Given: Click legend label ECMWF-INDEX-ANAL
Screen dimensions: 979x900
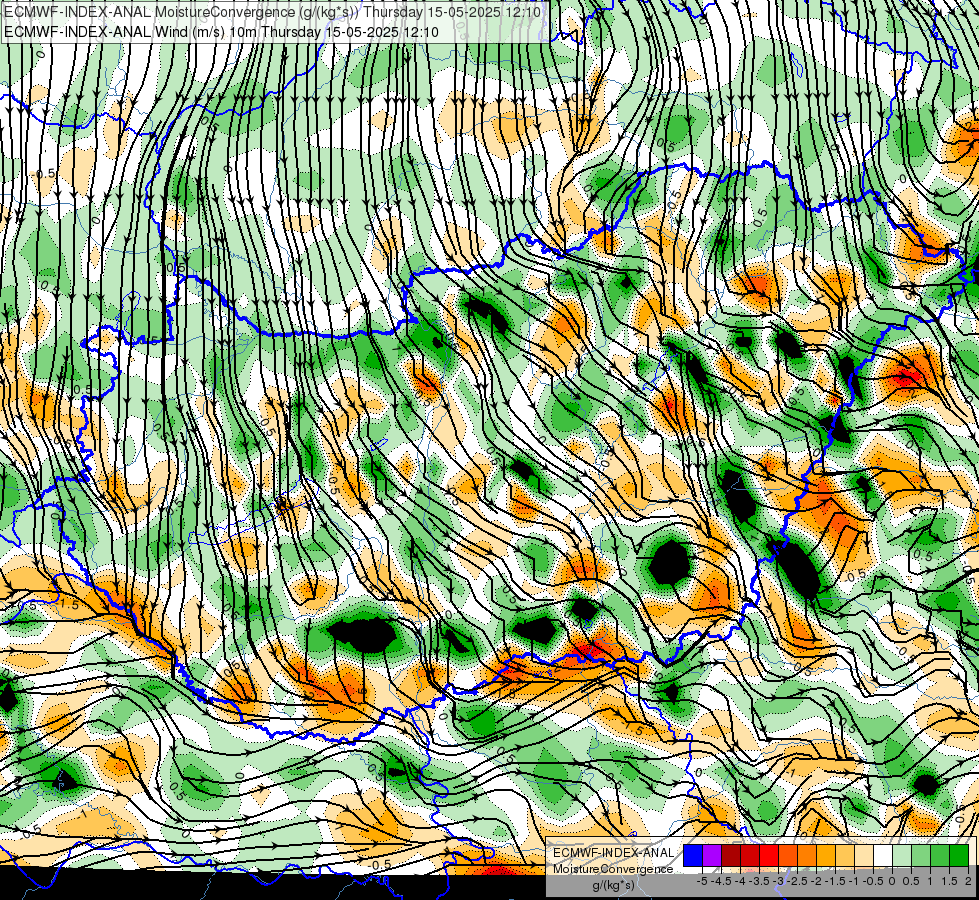Looking at the screenshot, I should (613, 853).
